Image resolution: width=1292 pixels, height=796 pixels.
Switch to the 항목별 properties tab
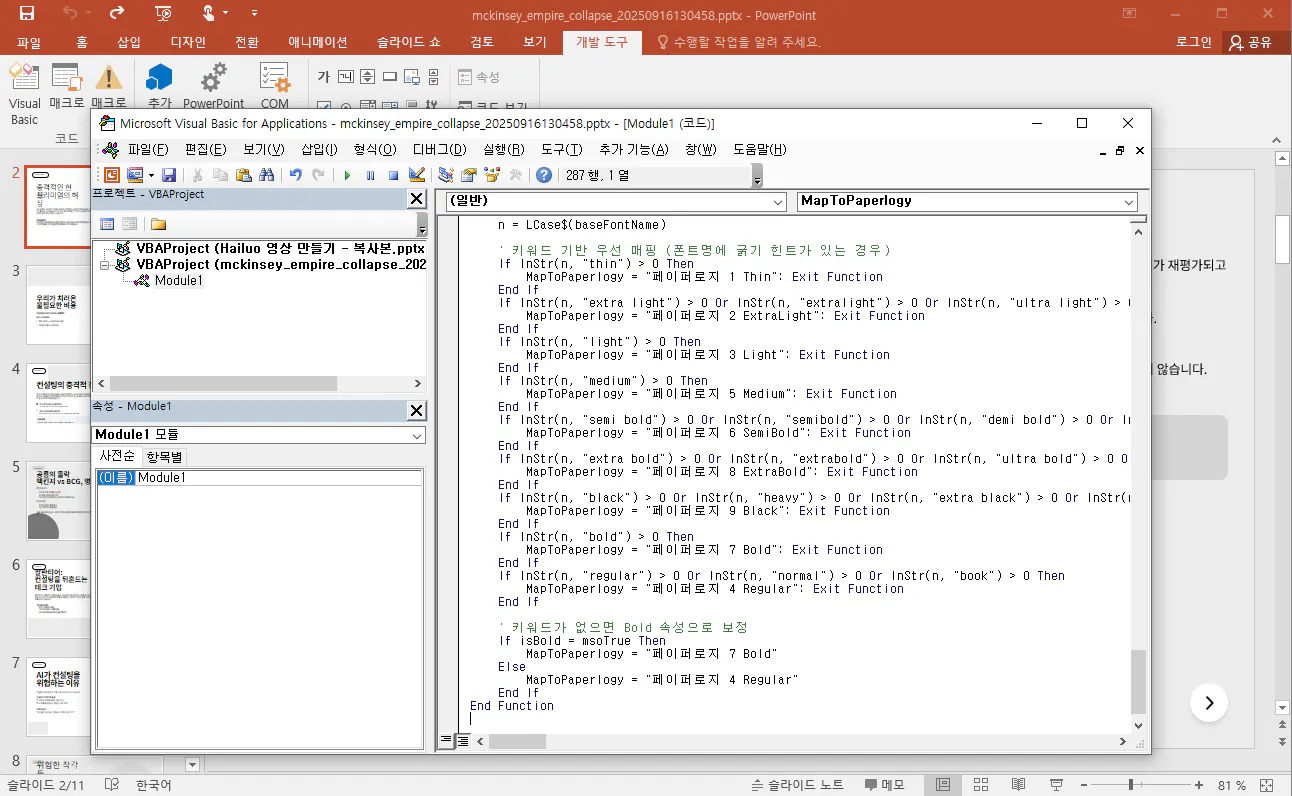click(x=165, y=456)
